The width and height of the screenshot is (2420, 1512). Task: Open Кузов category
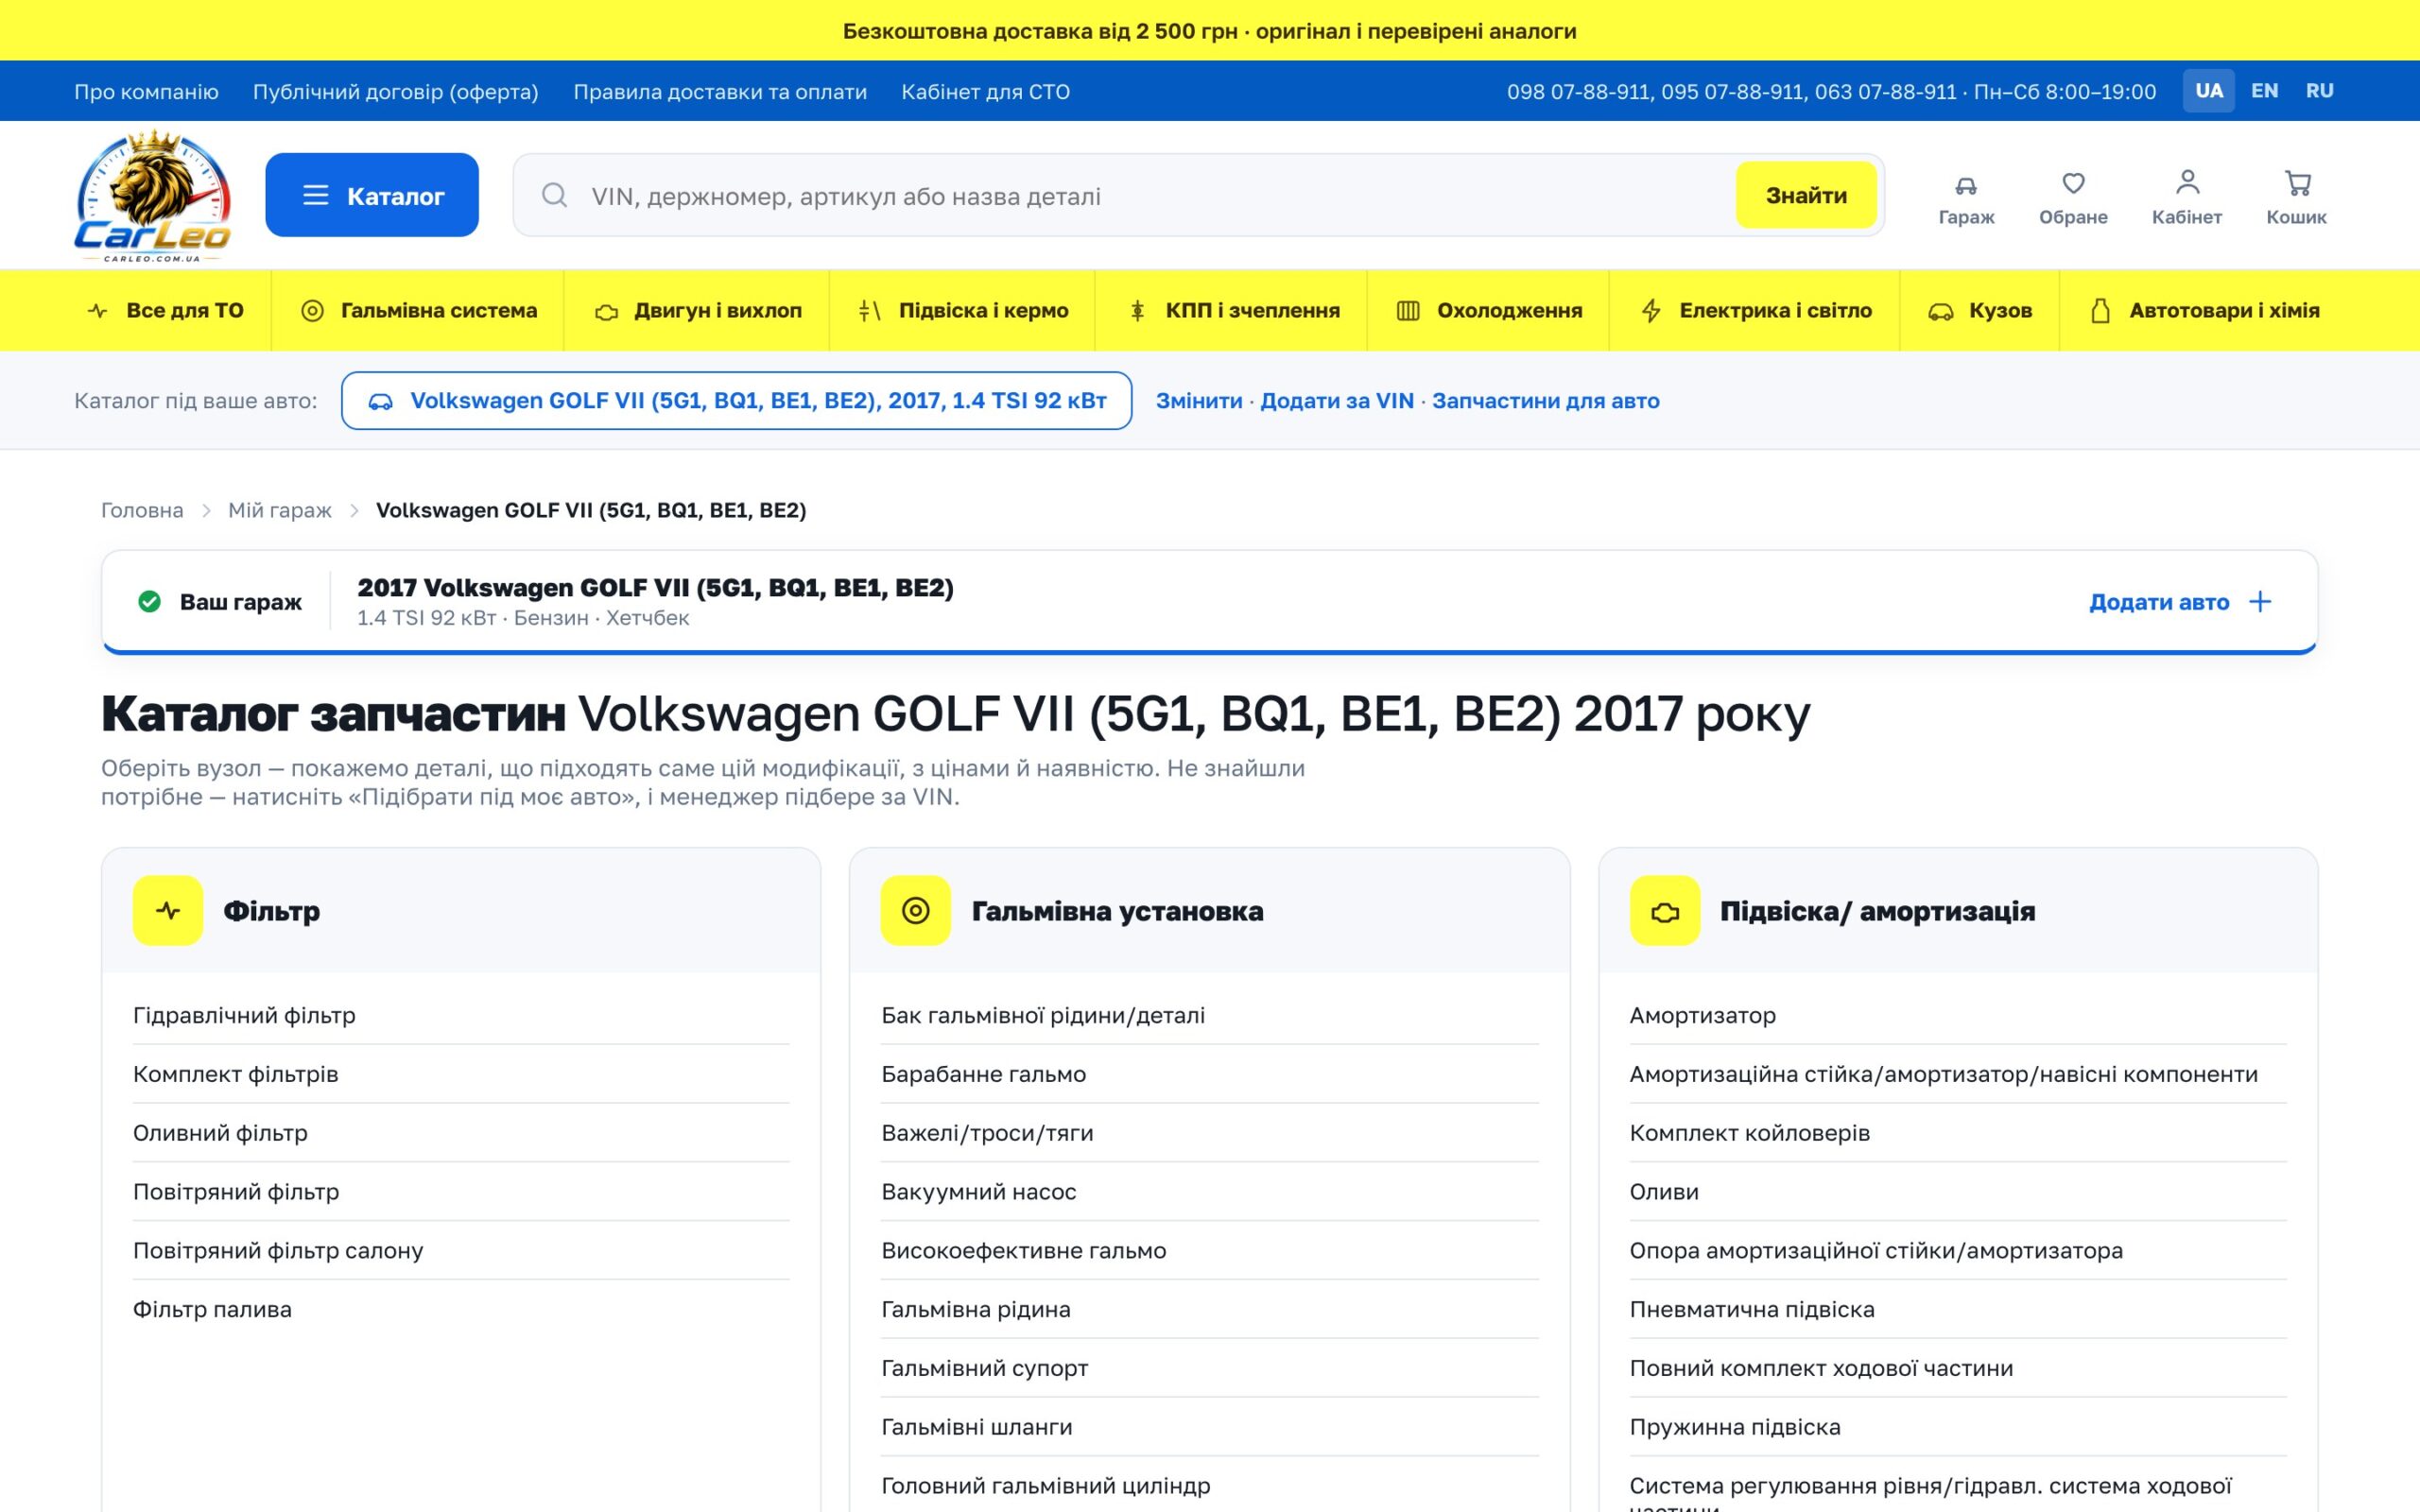(1980, 310)
